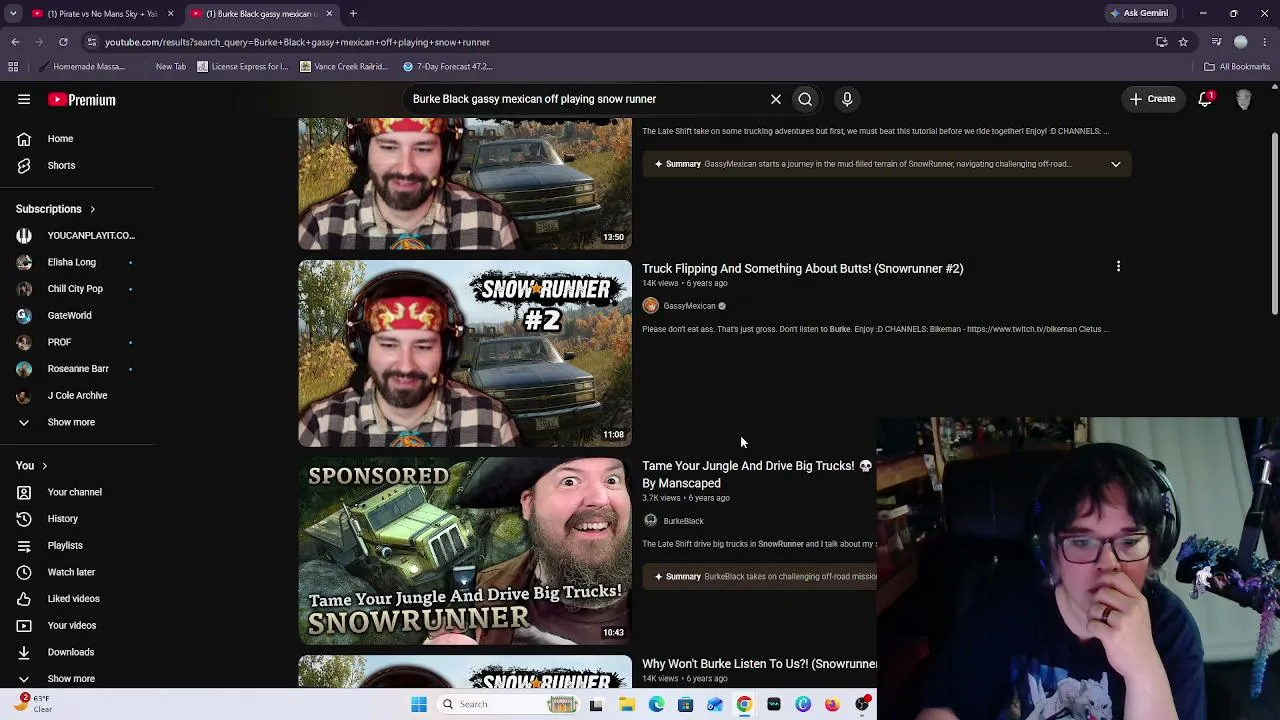Open the Windows Start menu
Viewport: 1280px width, 720px height.
click(x=419, y=704)
